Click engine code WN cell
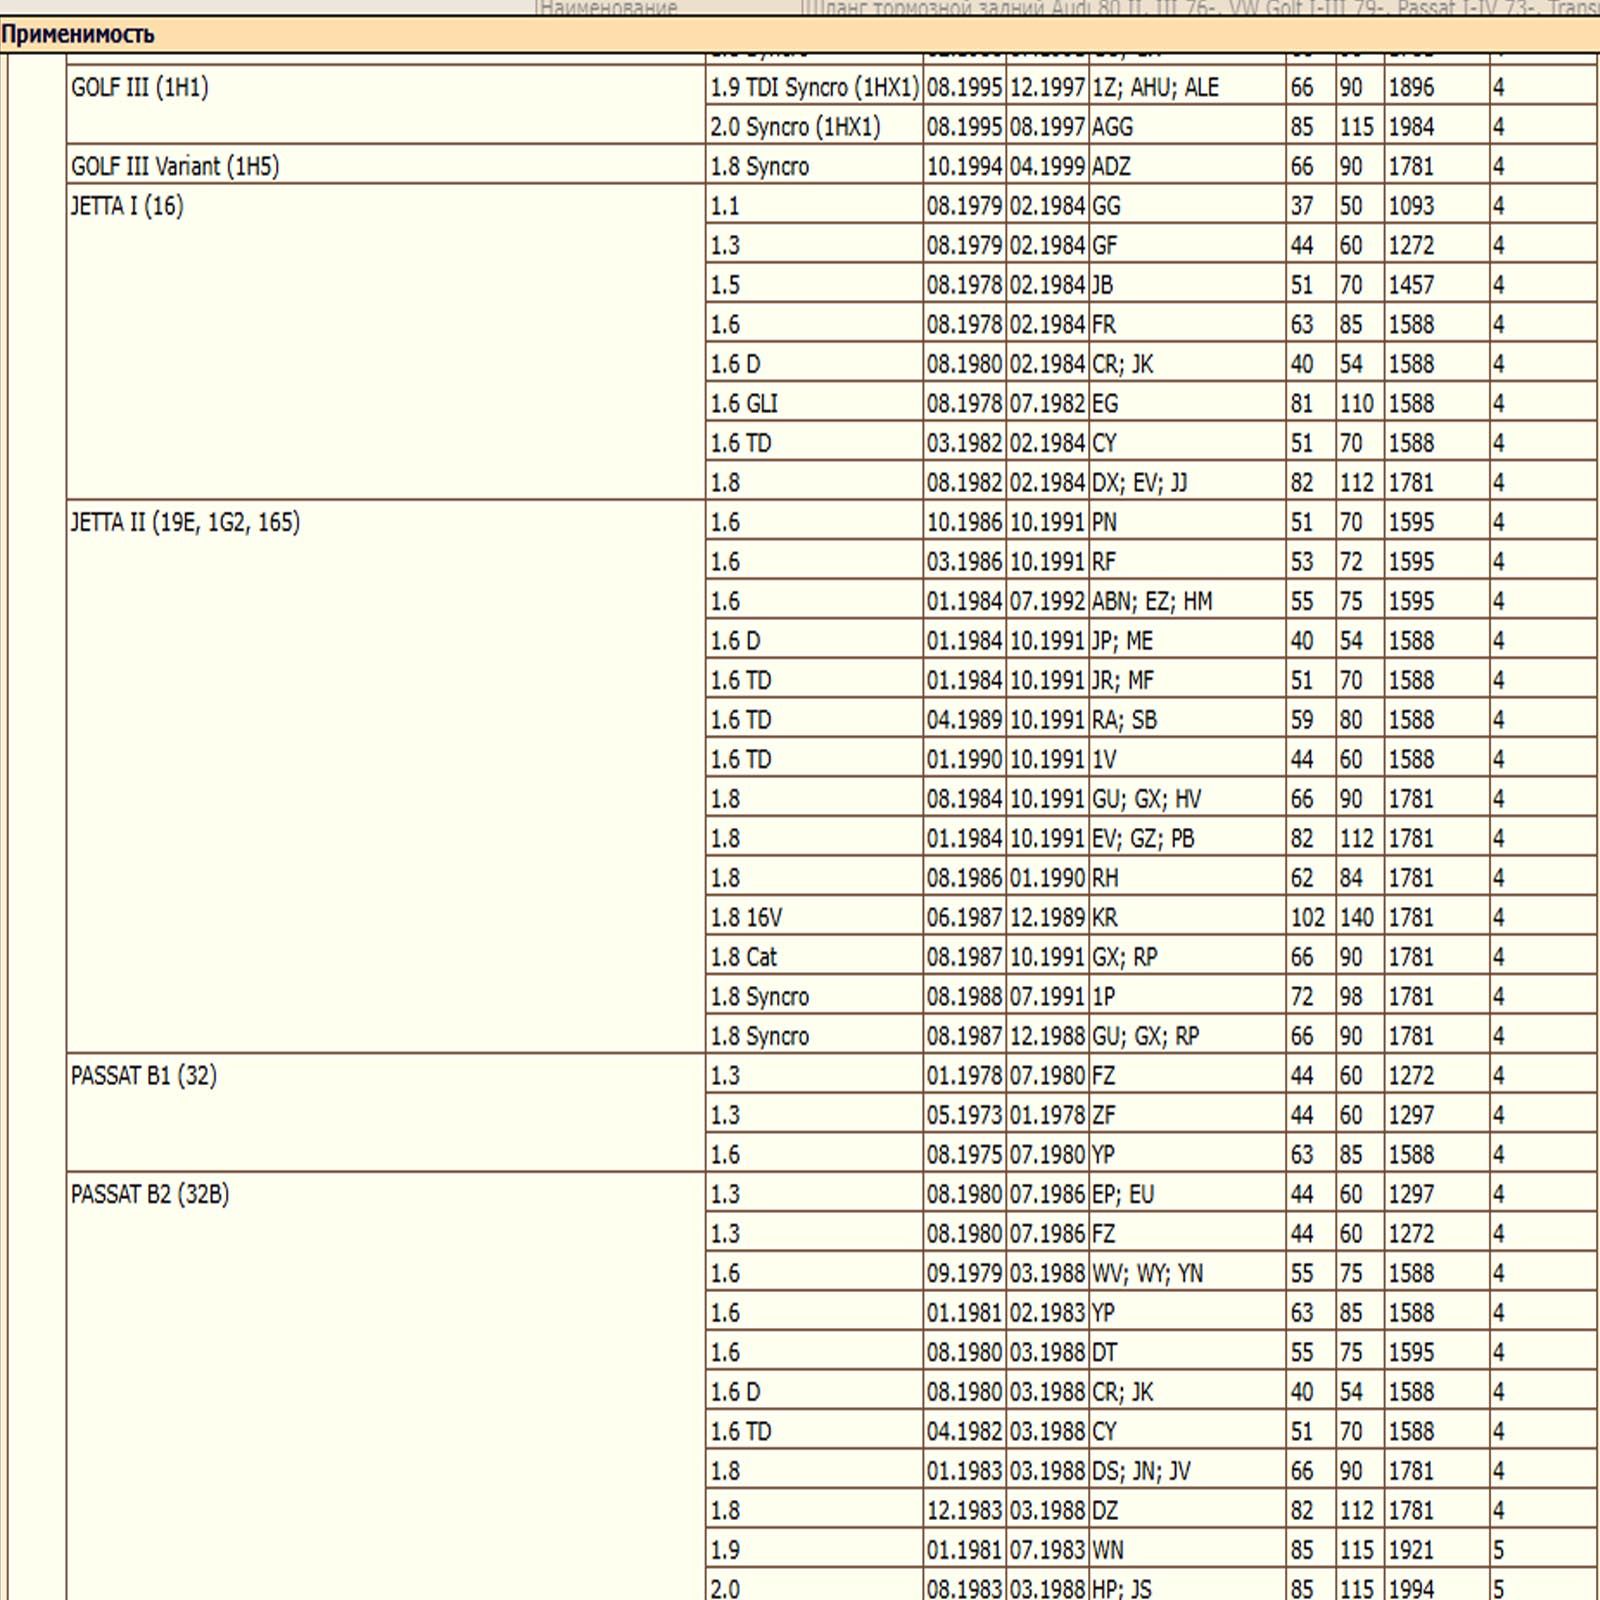Image resolution: width=1600 pixels, height=1600 pixels. tap(1187, 1550)
